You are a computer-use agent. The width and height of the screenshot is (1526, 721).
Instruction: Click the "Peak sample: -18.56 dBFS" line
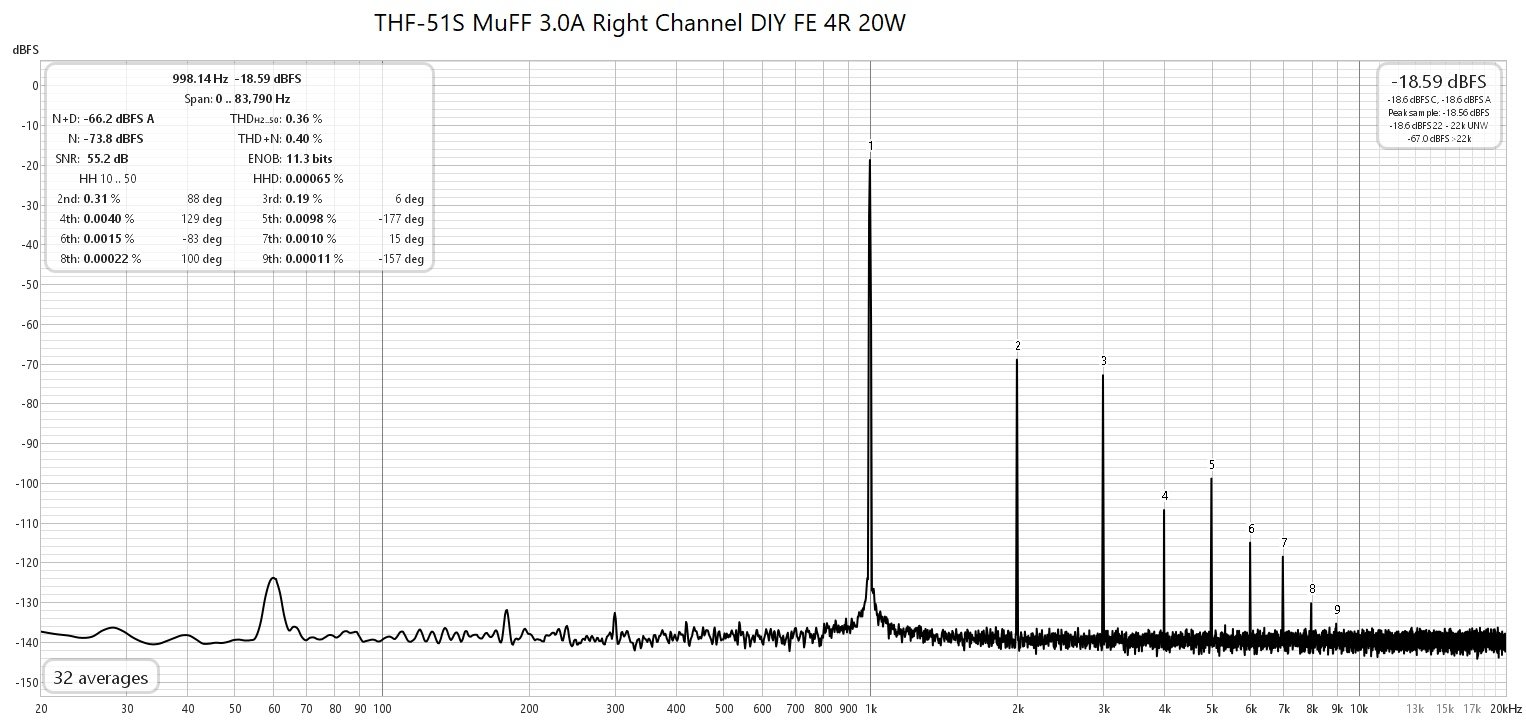(1439, 113)
